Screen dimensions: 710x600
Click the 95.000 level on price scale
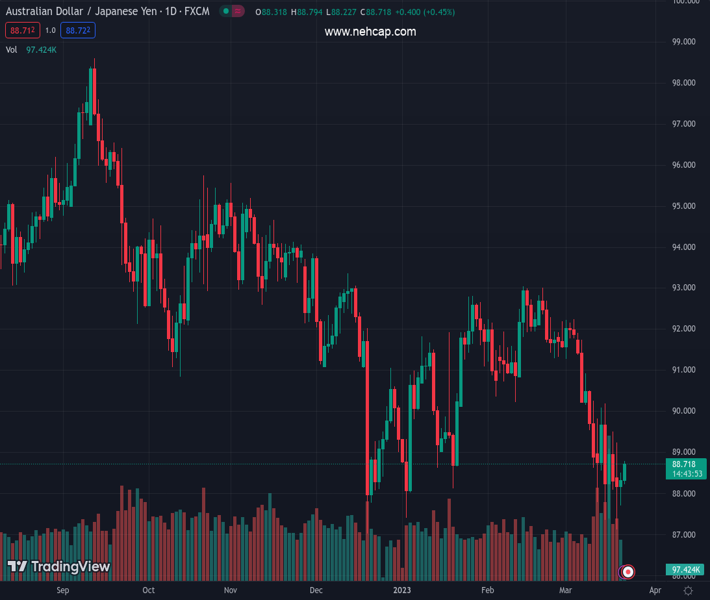(684, 206)
